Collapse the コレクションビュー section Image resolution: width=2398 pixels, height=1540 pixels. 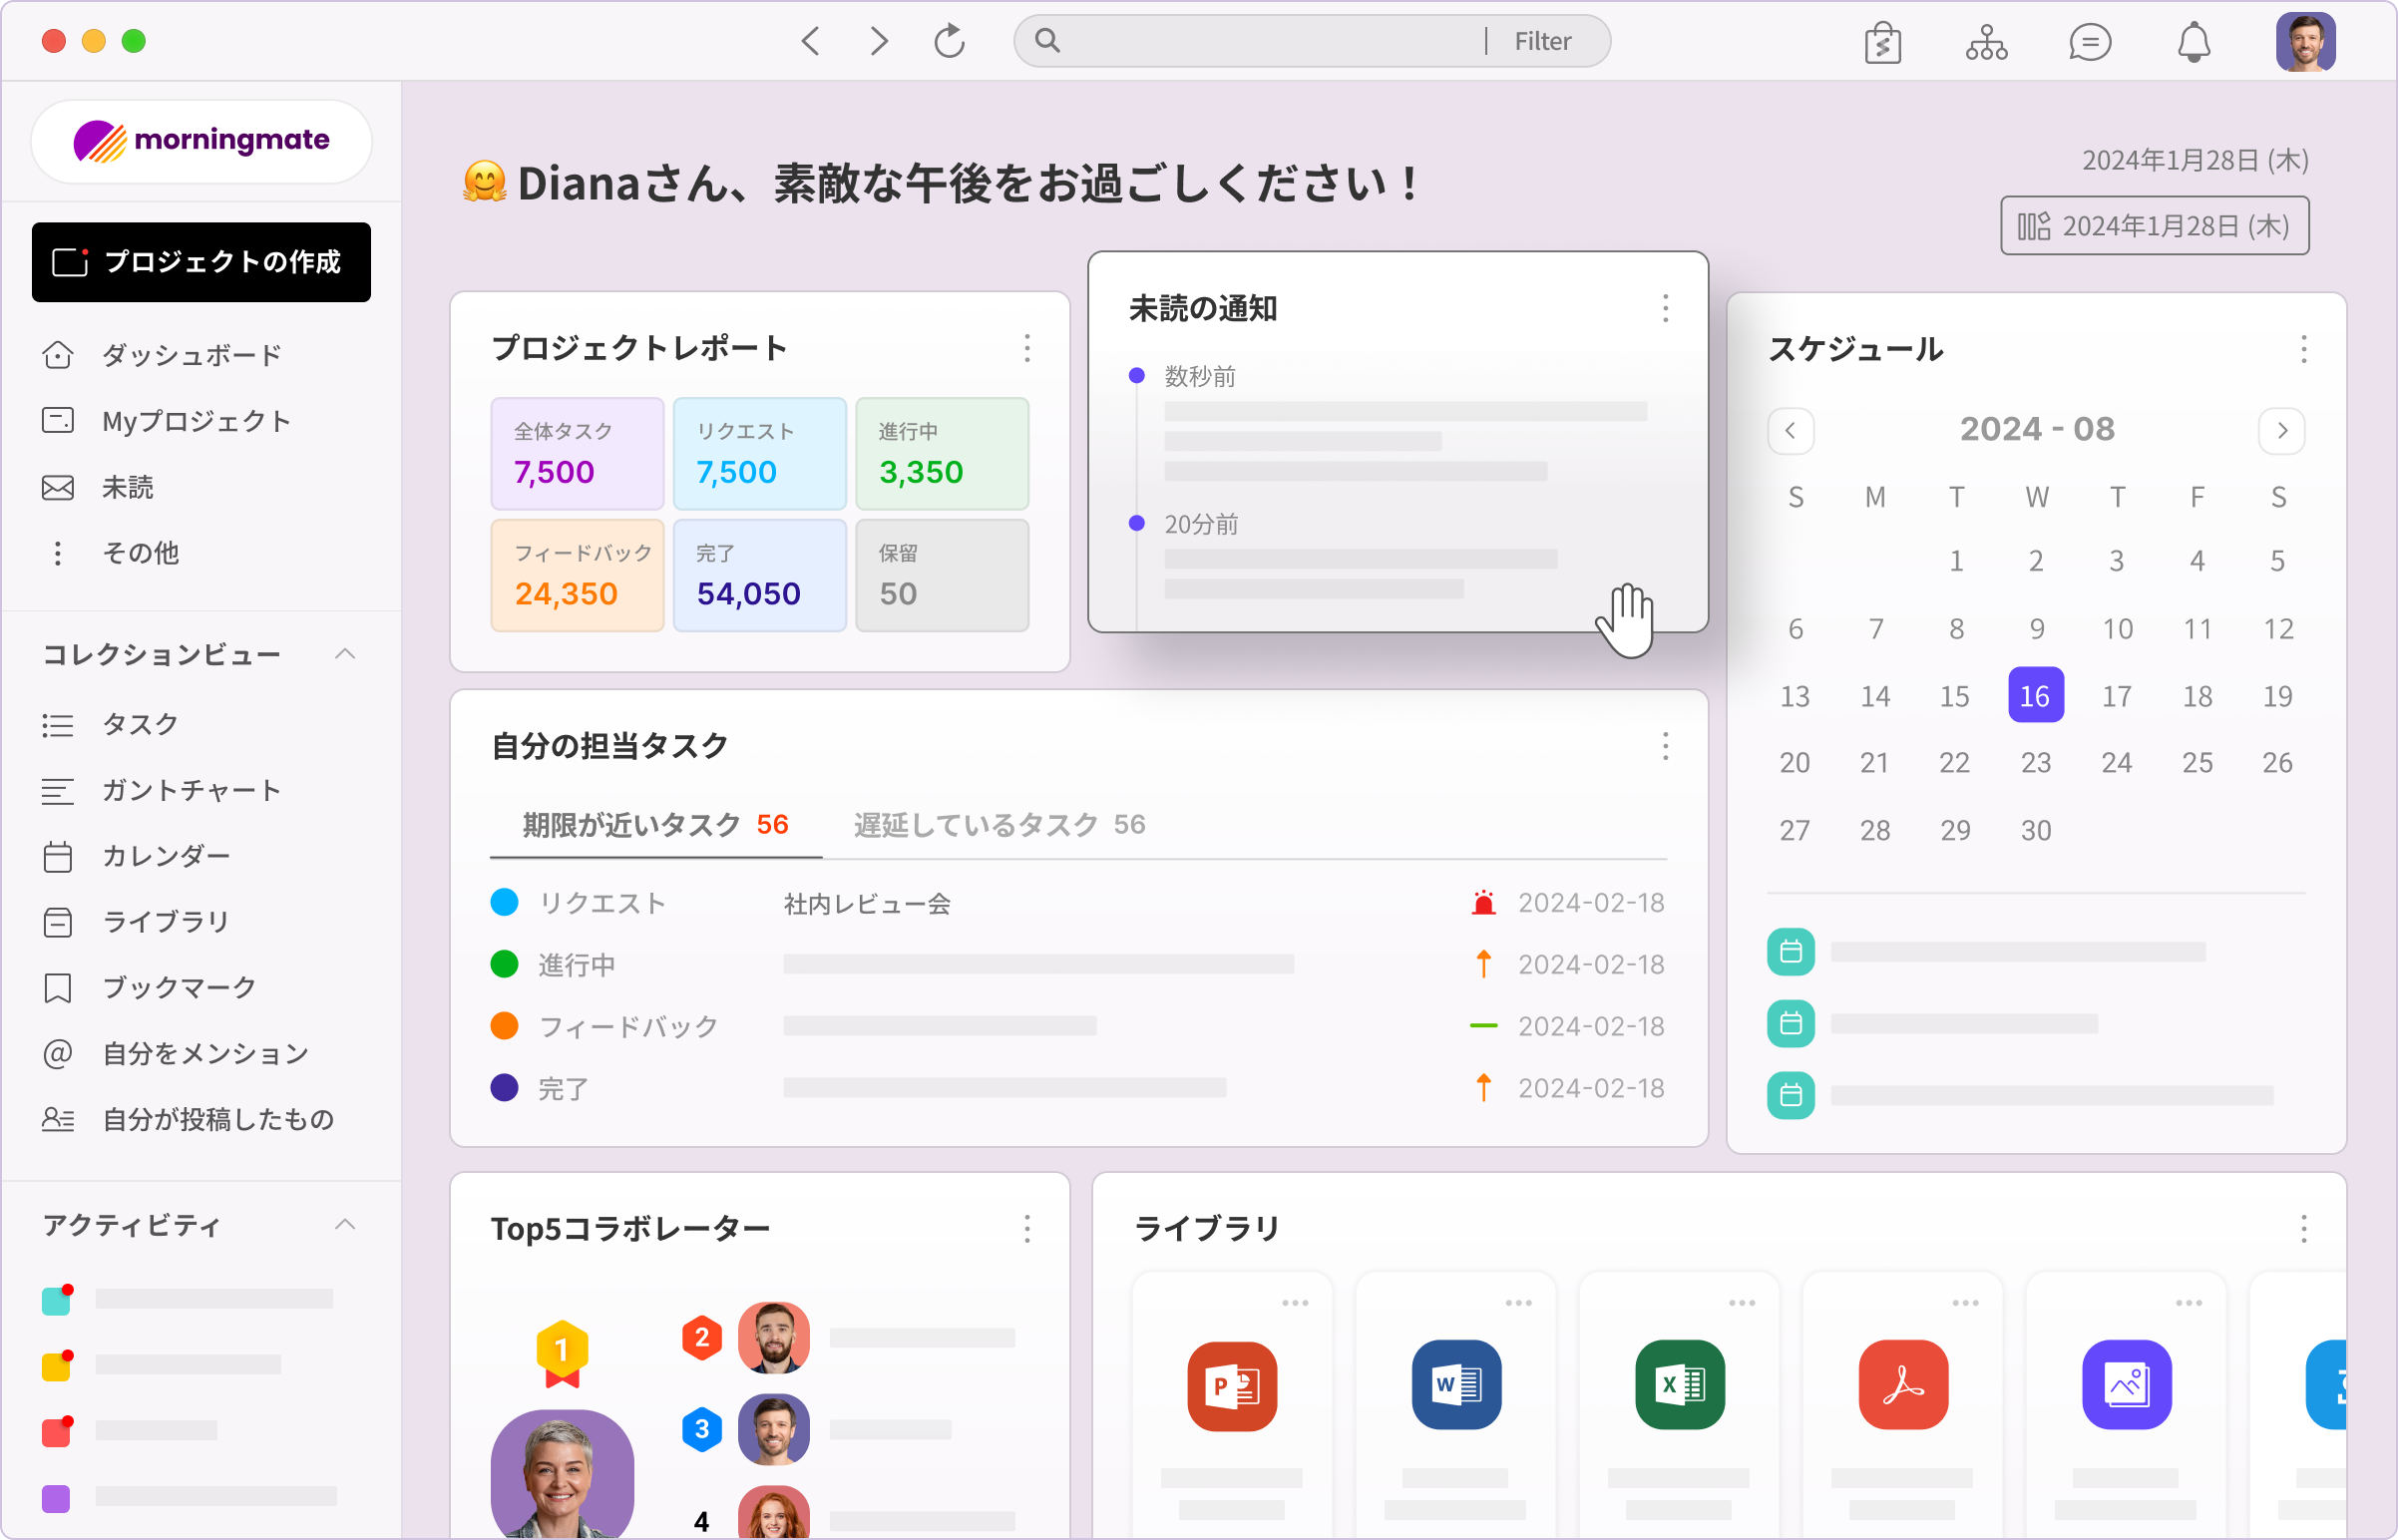(345, 654)
